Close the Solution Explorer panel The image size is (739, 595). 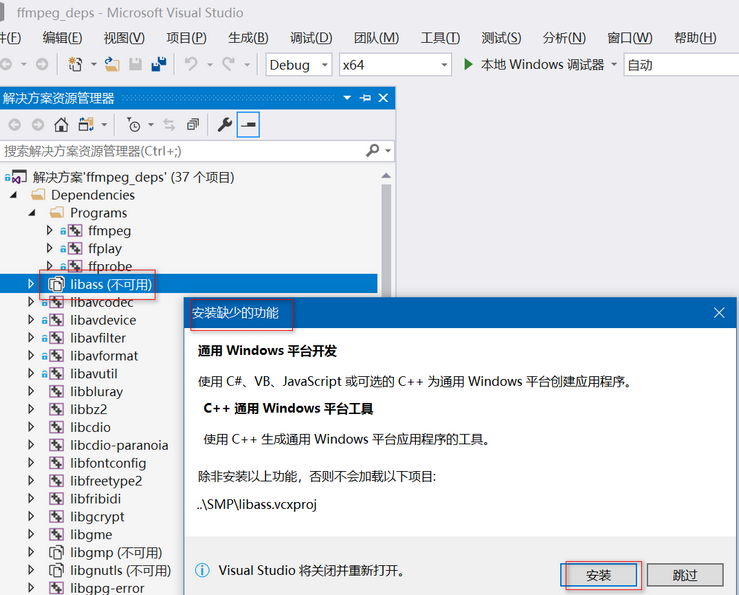383,98
